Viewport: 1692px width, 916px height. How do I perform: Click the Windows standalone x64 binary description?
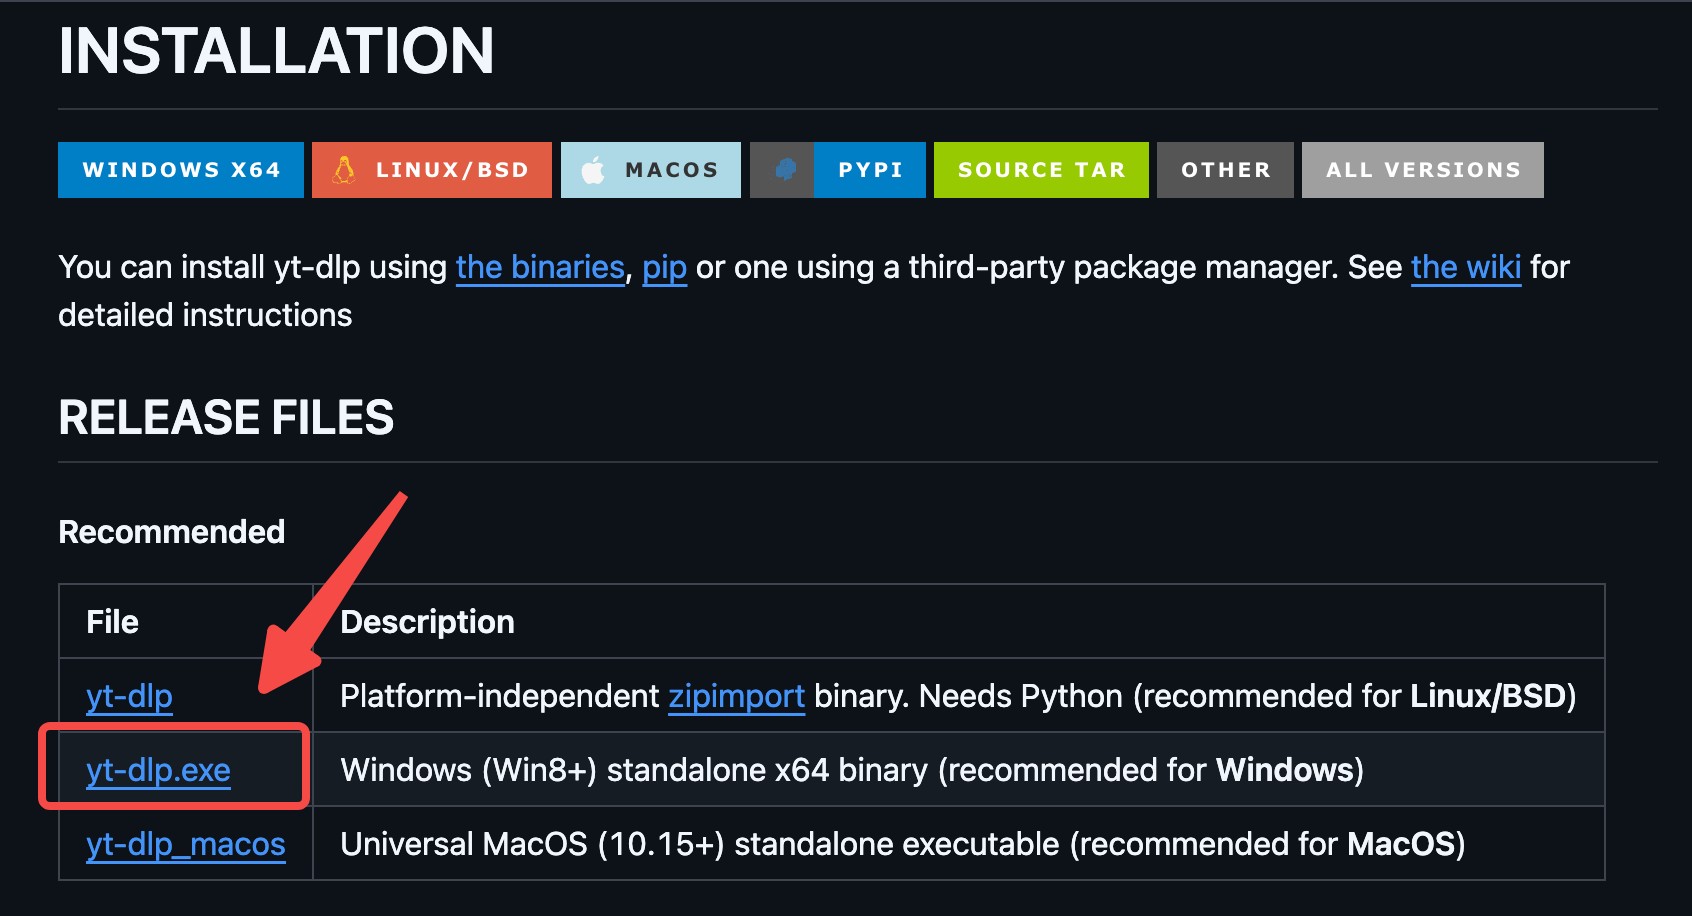[852, 770]
